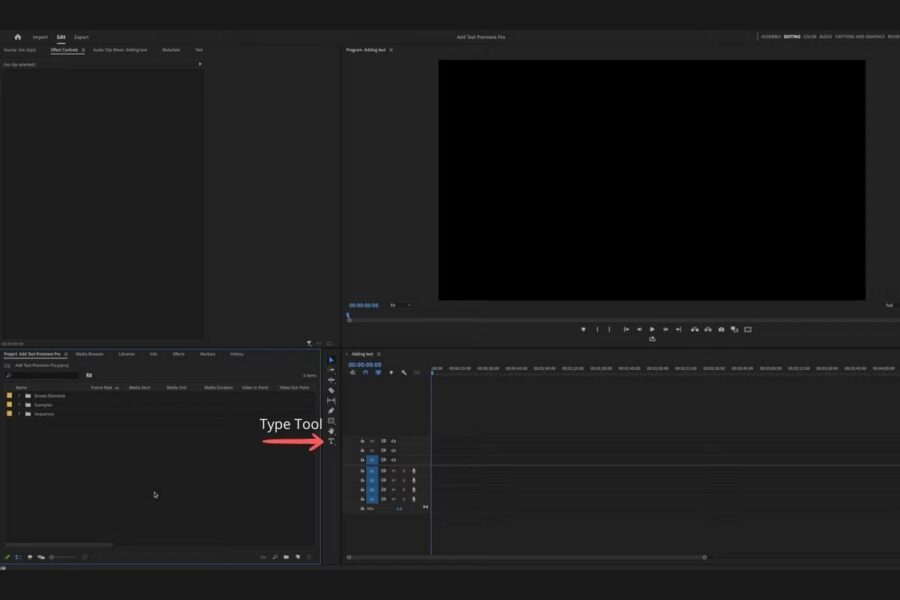Switch to the Effects tab
Screen dimensions: 900x600
178,353
